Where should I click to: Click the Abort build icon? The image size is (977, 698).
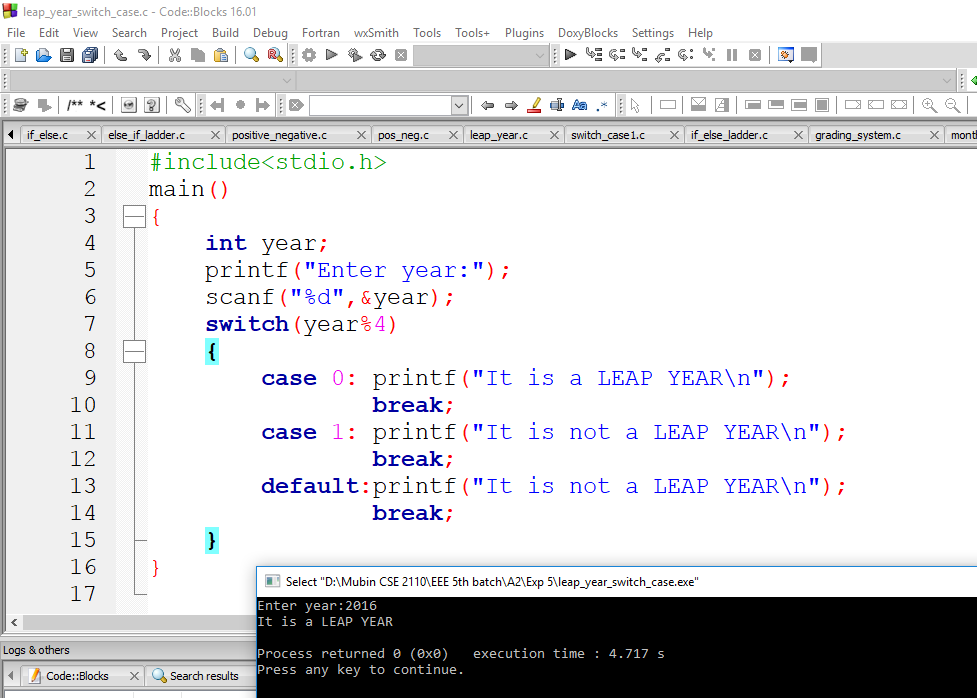pos(401,55)
